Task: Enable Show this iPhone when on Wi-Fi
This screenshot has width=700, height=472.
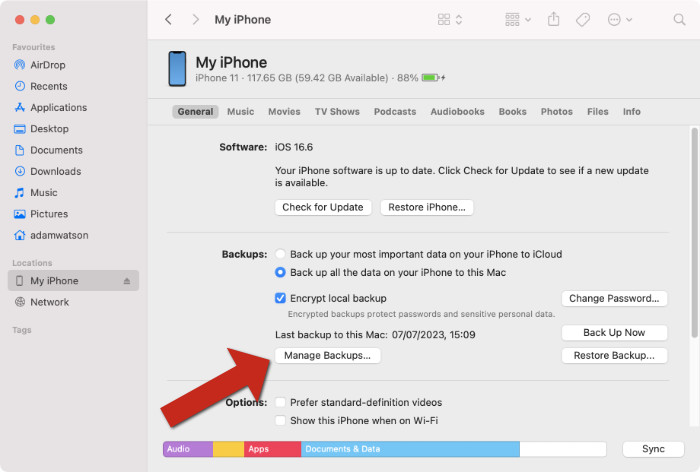Action: pos(280,421)
